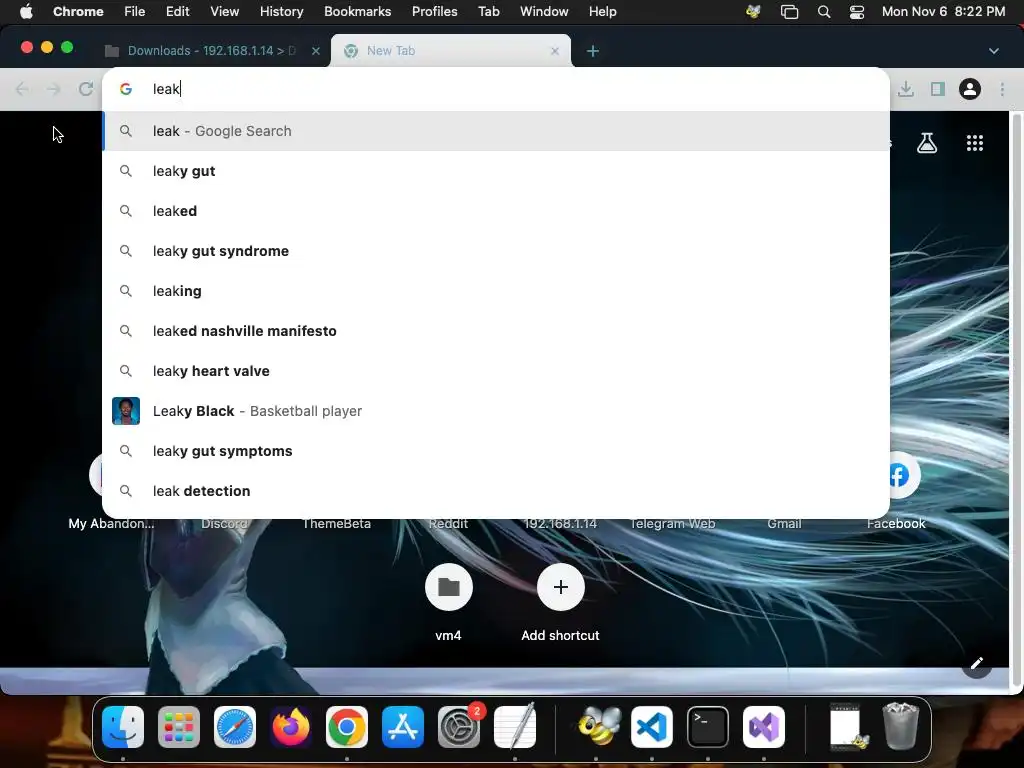Reload page with the refresh icon

point(86,89)
